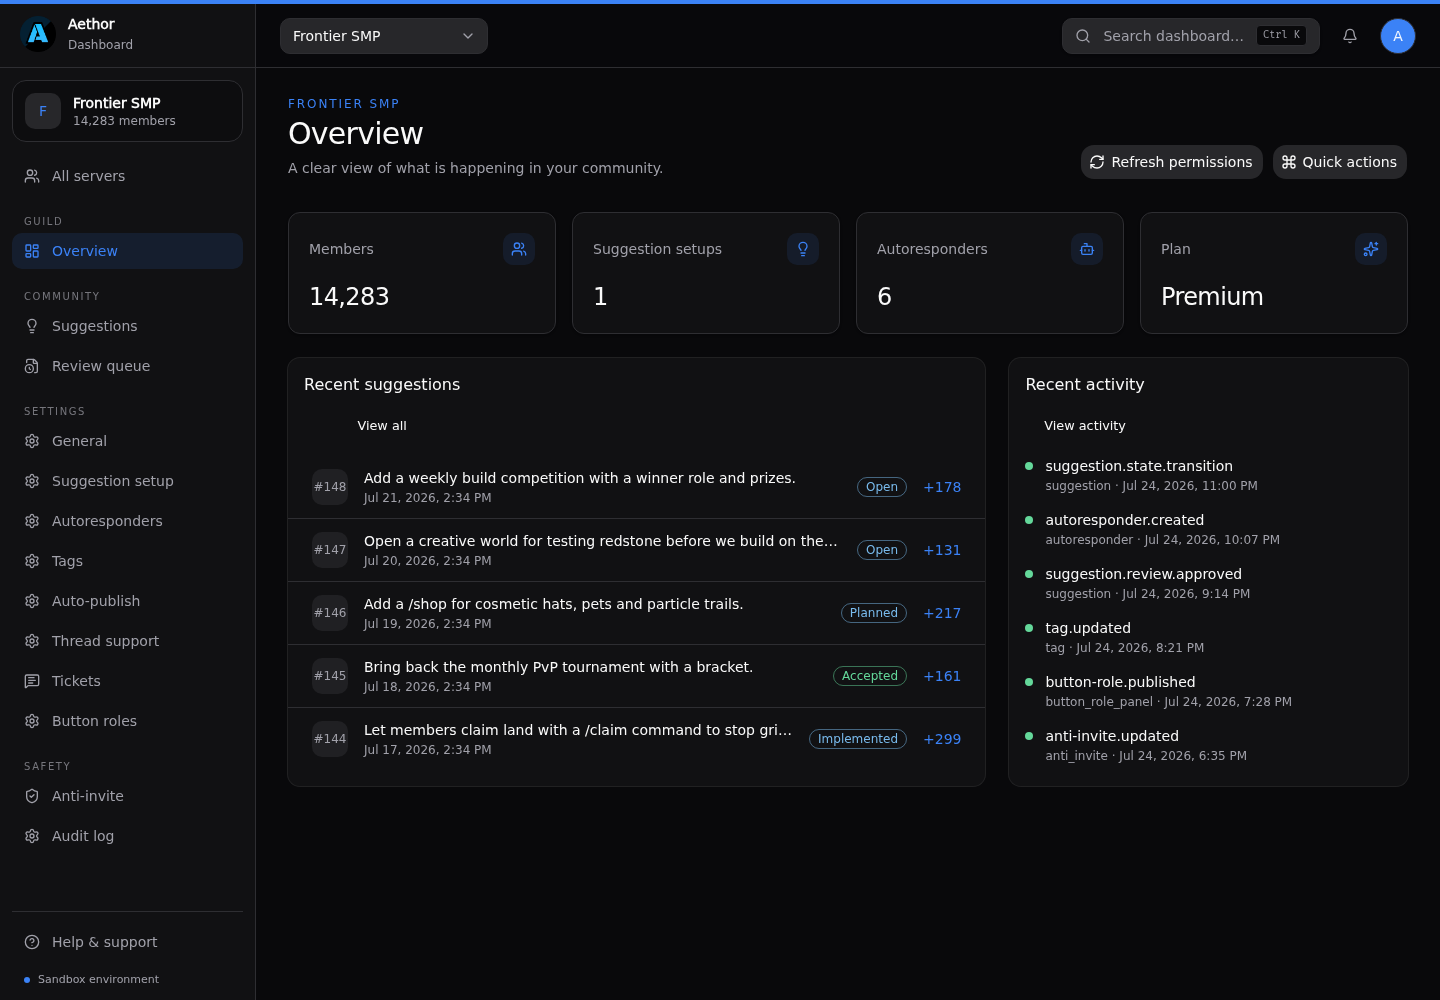Image resolution: width=1440 pixels, height=1000 pixels.
Task: Open the notifications bell
Action: pyautogui.click(x=1350, y=36)
